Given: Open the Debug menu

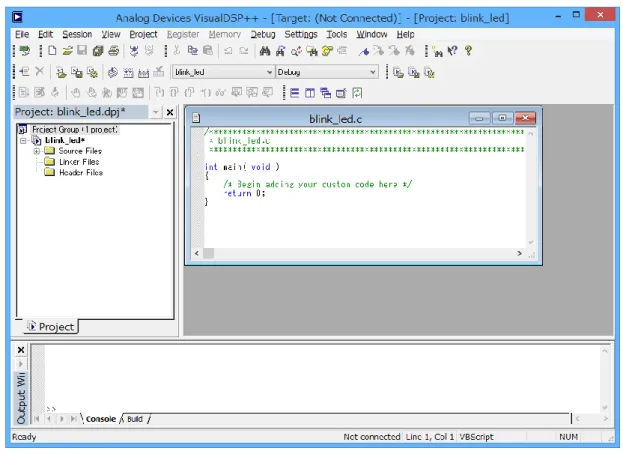Looking at the screenshot, I should (x=263, y=35).
